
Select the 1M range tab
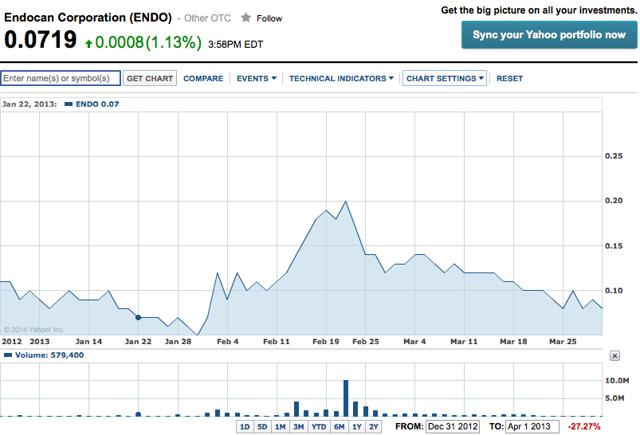280,427
